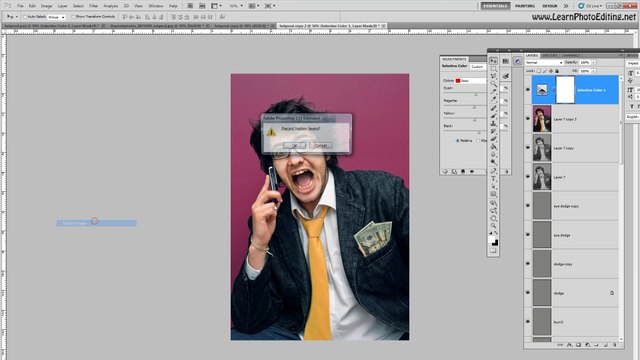Viewport: 640px width, 360px height.
Task: Click the Delete layer trash icon
Action: [x=615, y=345]
